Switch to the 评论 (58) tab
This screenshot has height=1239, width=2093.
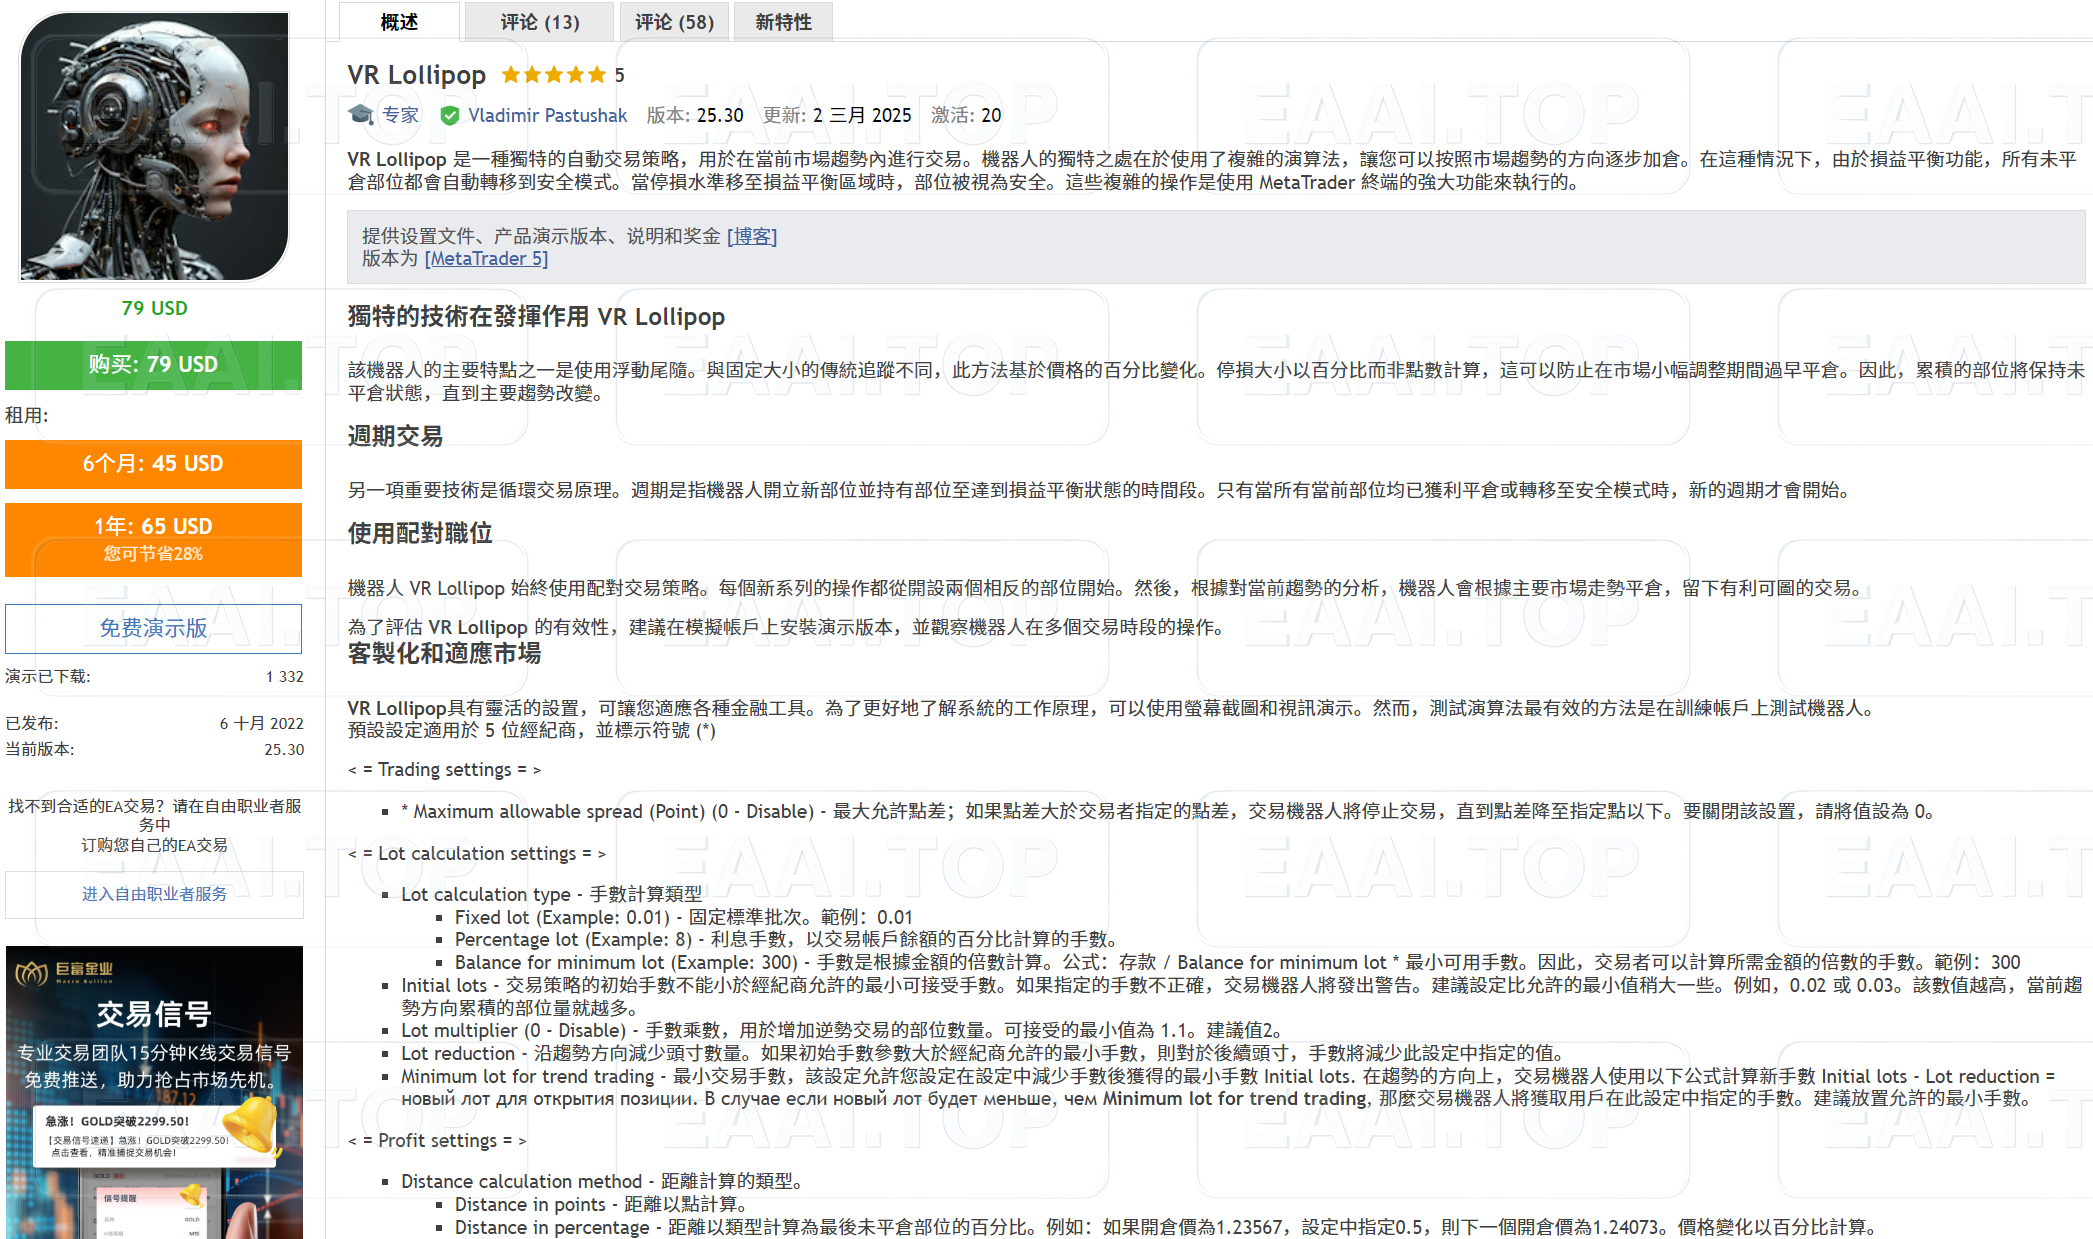pyautogui.click(x=673, y=21)
